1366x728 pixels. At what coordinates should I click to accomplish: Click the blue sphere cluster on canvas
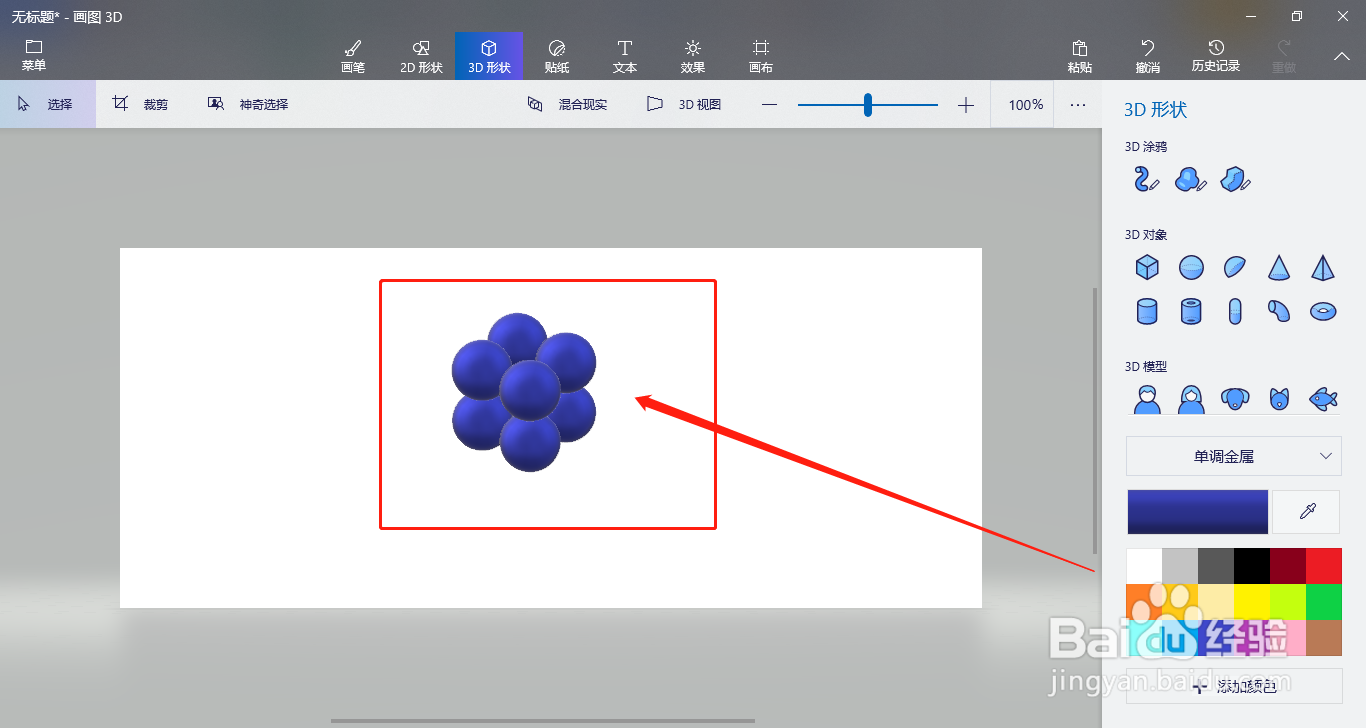(524, 392)
